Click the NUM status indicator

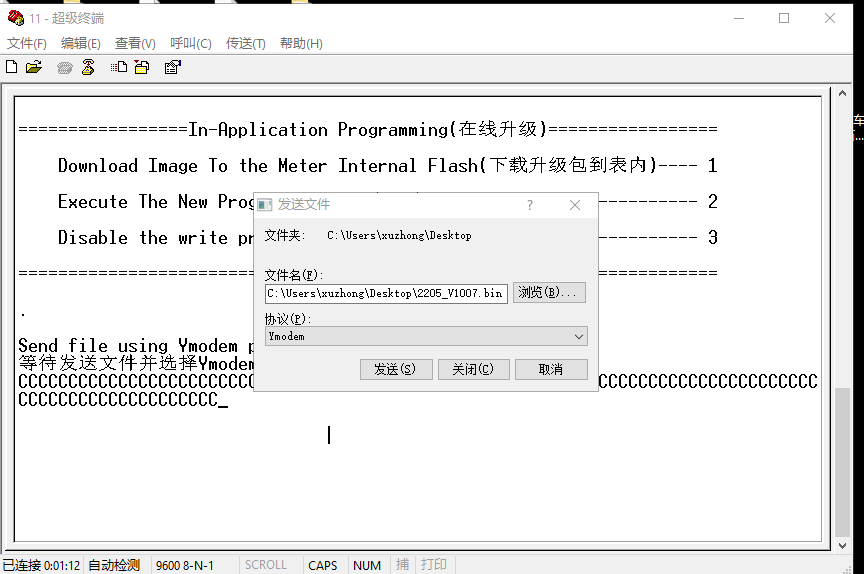tap(367, 566)
